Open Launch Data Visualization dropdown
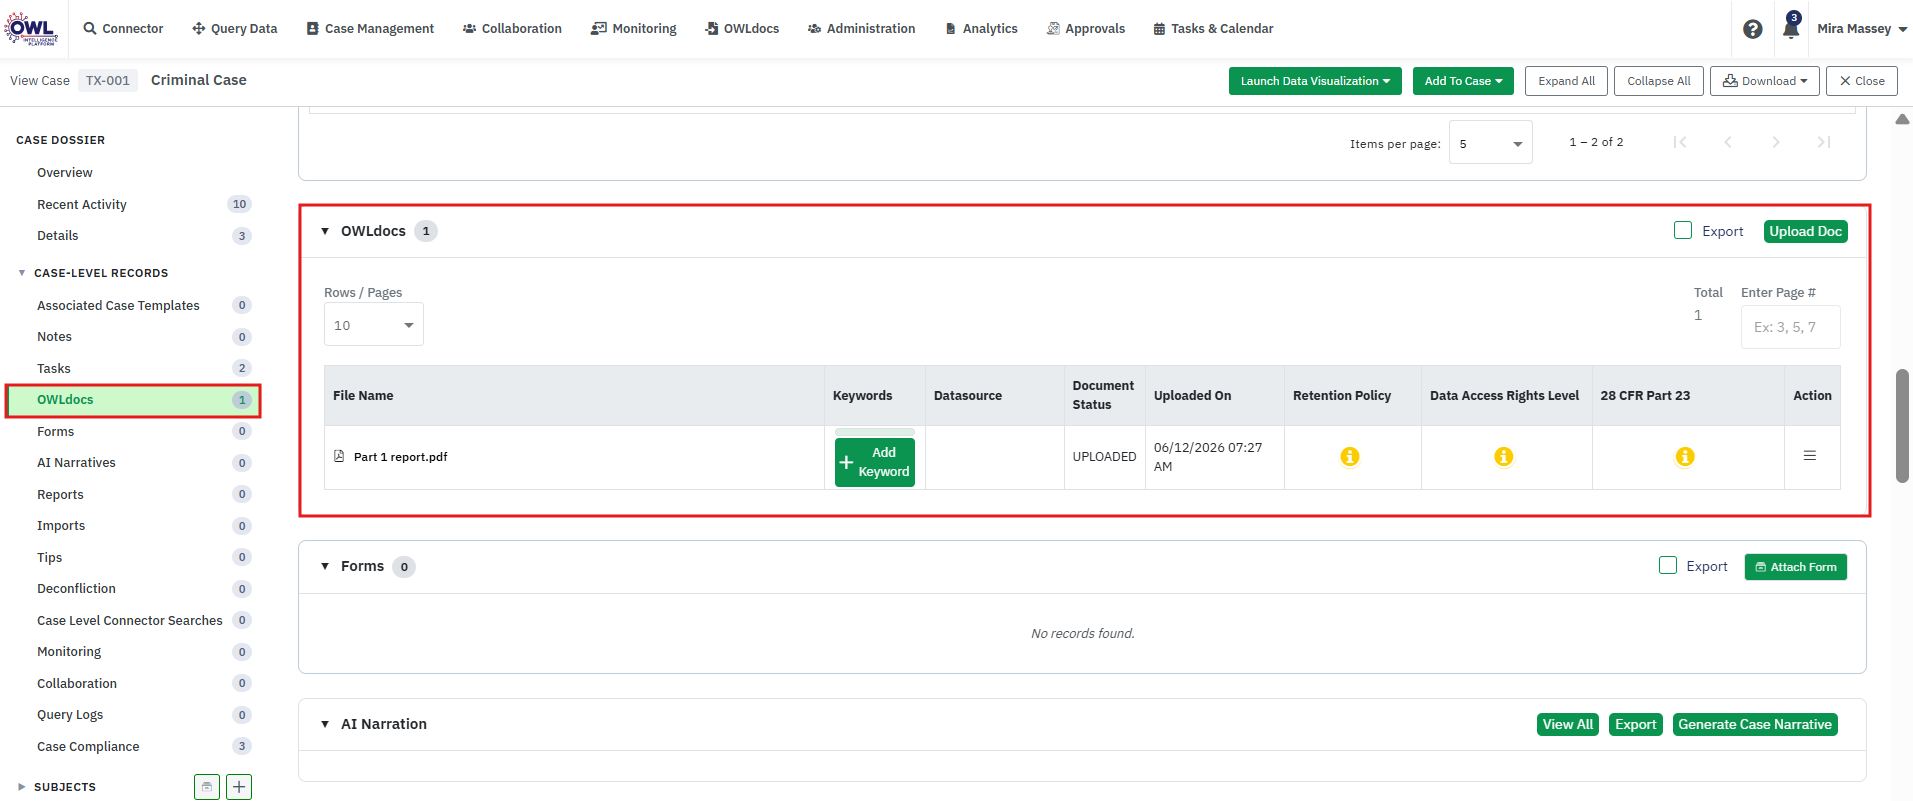This screenshot has width=1913, height=801. pos(1315,81)
